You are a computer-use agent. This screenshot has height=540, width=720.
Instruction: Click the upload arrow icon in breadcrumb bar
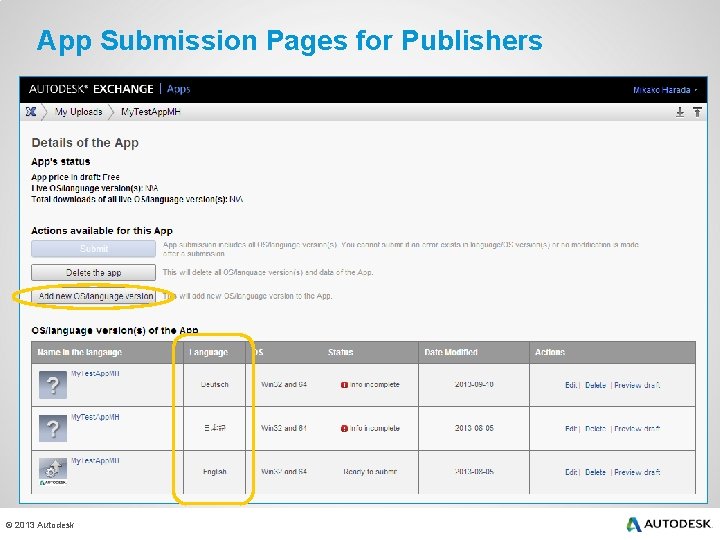coord(697,112)
